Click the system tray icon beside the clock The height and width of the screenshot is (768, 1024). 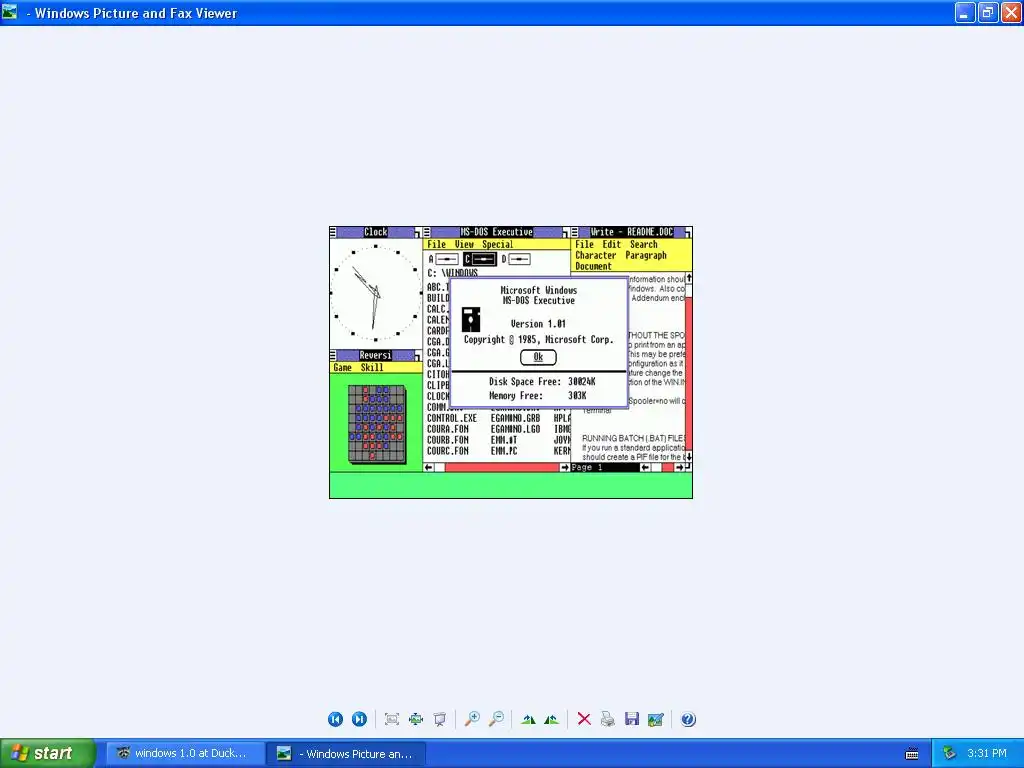(950, 754)
